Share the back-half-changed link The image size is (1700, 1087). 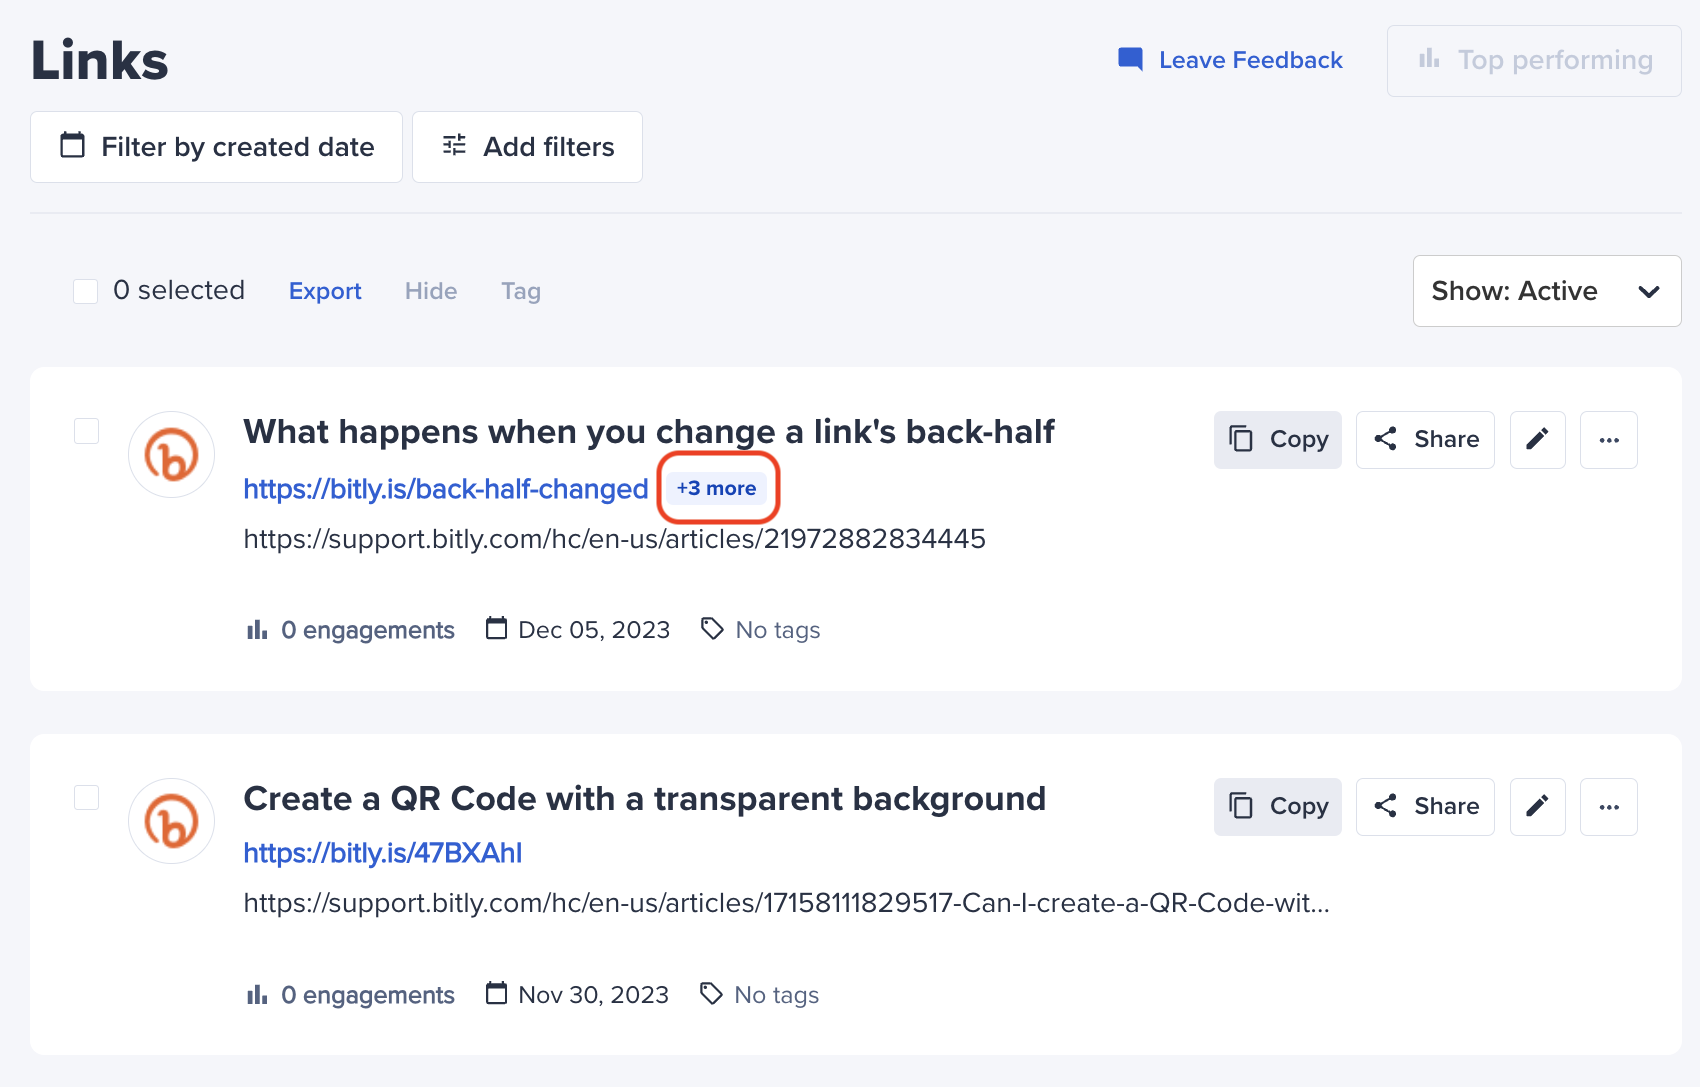(1425, 440)
